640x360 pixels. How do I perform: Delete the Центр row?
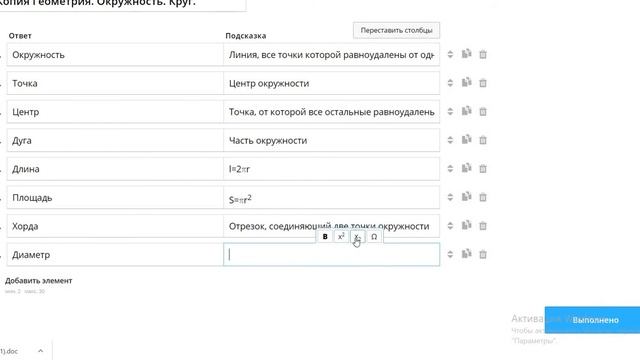[x=483, y=111]
